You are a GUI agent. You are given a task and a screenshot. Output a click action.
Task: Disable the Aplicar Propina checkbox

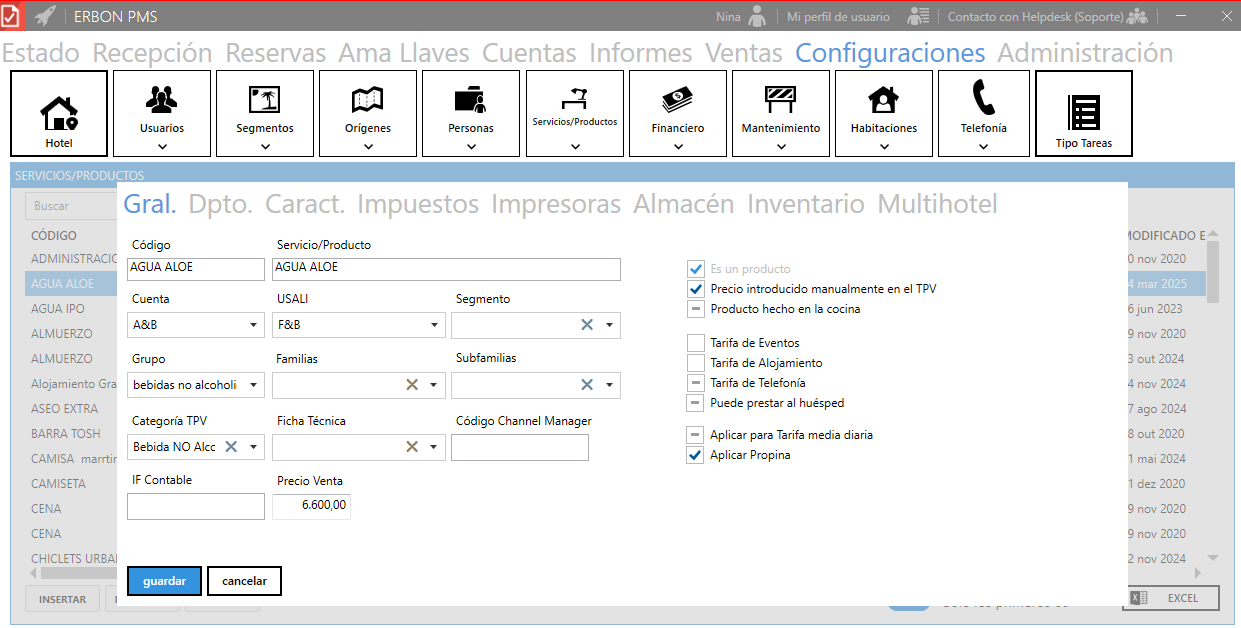(x=696, y=455)
